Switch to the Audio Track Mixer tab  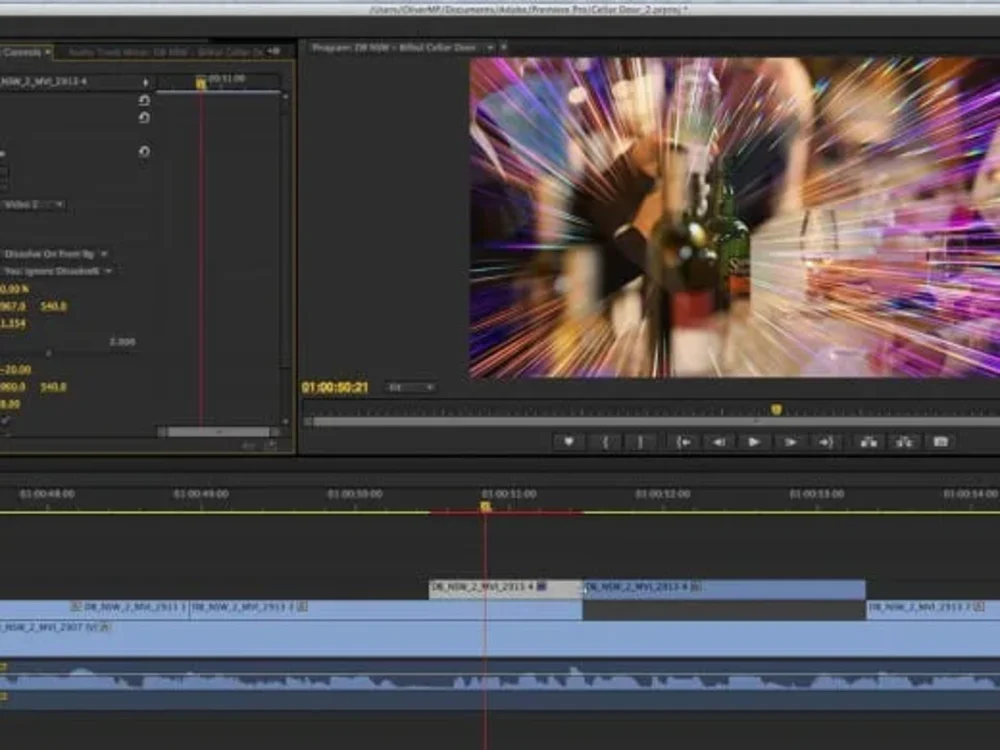(x=165, y=52)
